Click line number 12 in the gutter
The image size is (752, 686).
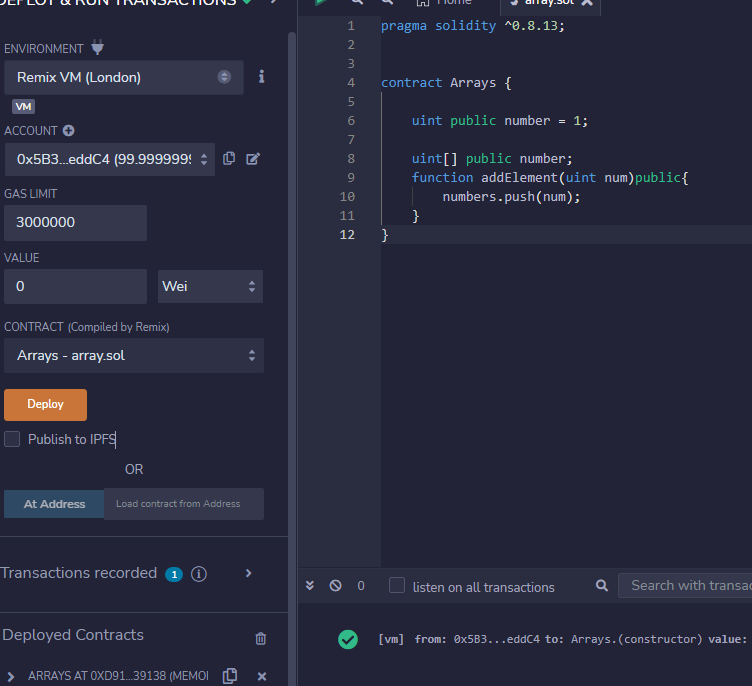(347, 235)
